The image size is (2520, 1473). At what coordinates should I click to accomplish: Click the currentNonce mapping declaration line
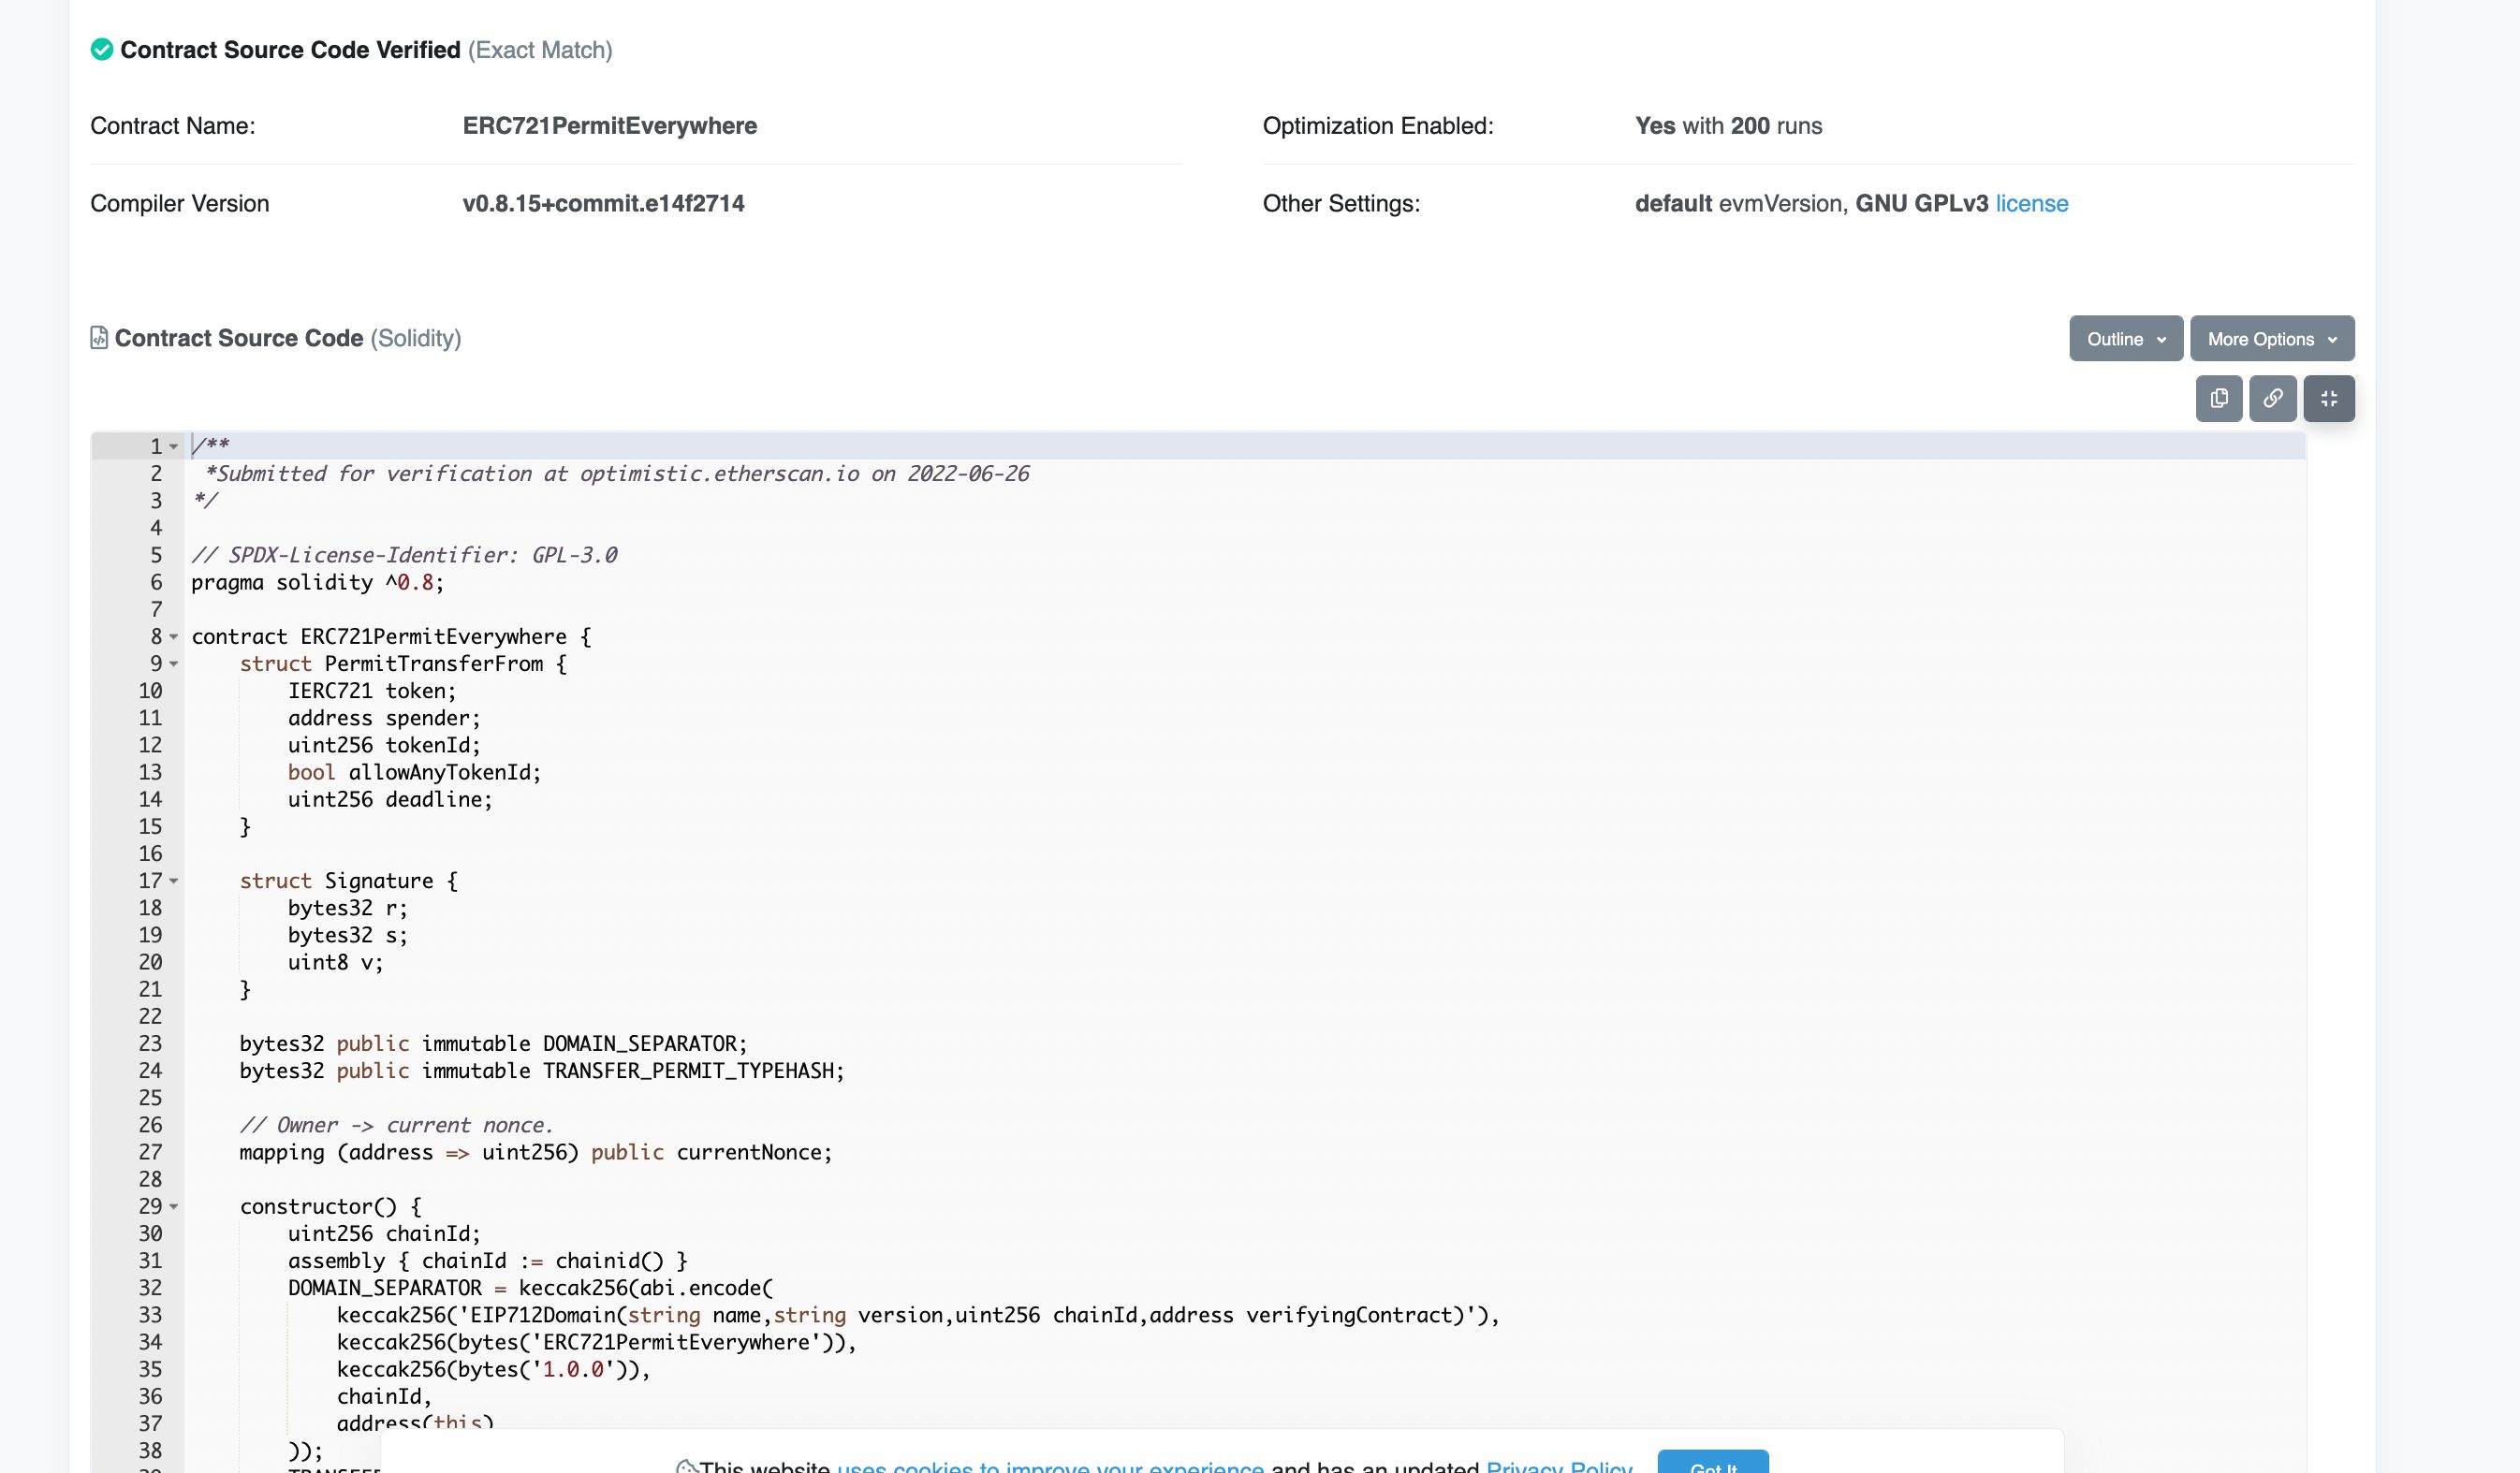pyautogui.click(x=535, y=1152)
